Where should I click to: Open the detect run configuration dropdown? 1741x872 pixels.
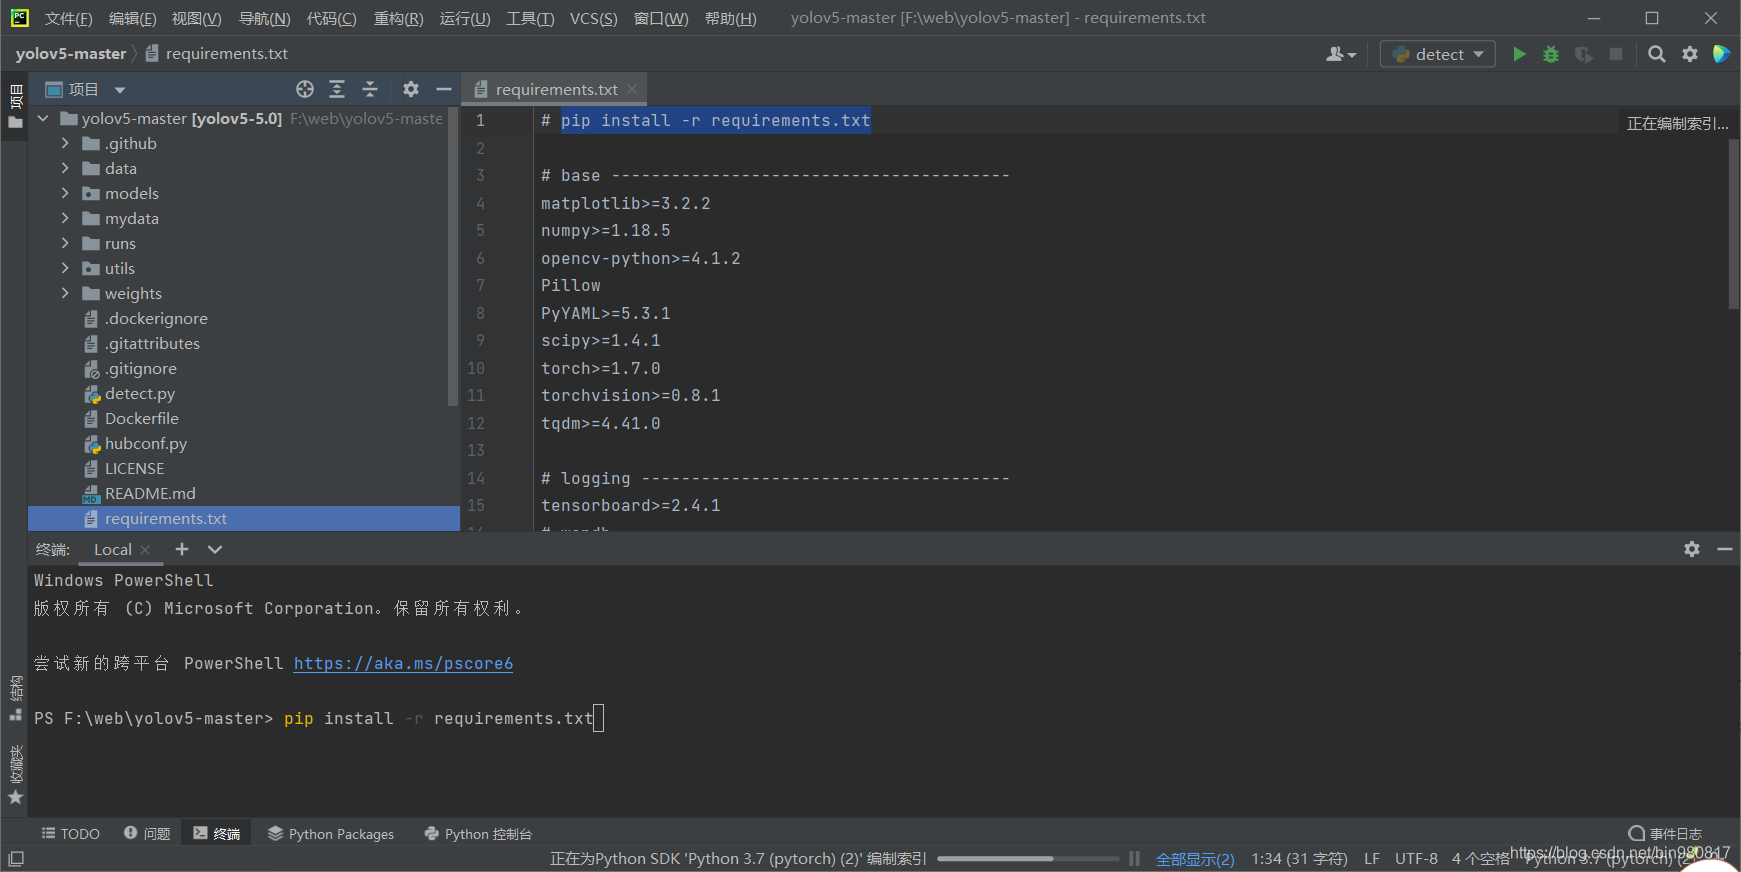pyautogui.click(x=1438, y=54)
